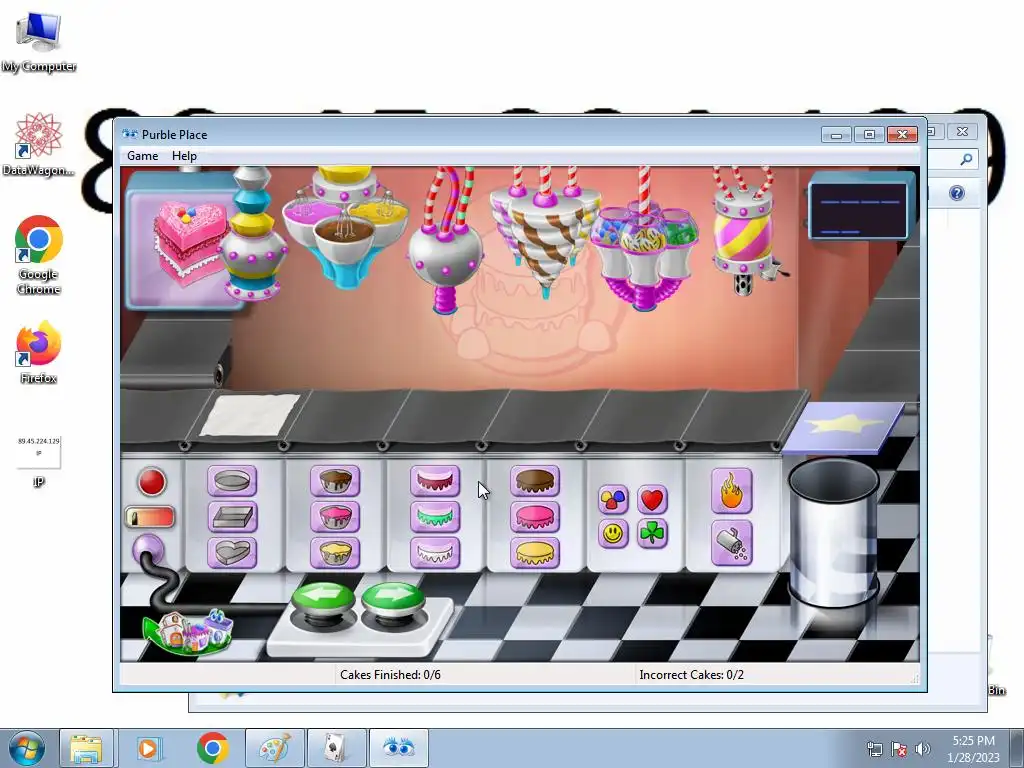Pick the red filling layer
The width and height of the screenshot is (1024, 768).
point(435,481)
